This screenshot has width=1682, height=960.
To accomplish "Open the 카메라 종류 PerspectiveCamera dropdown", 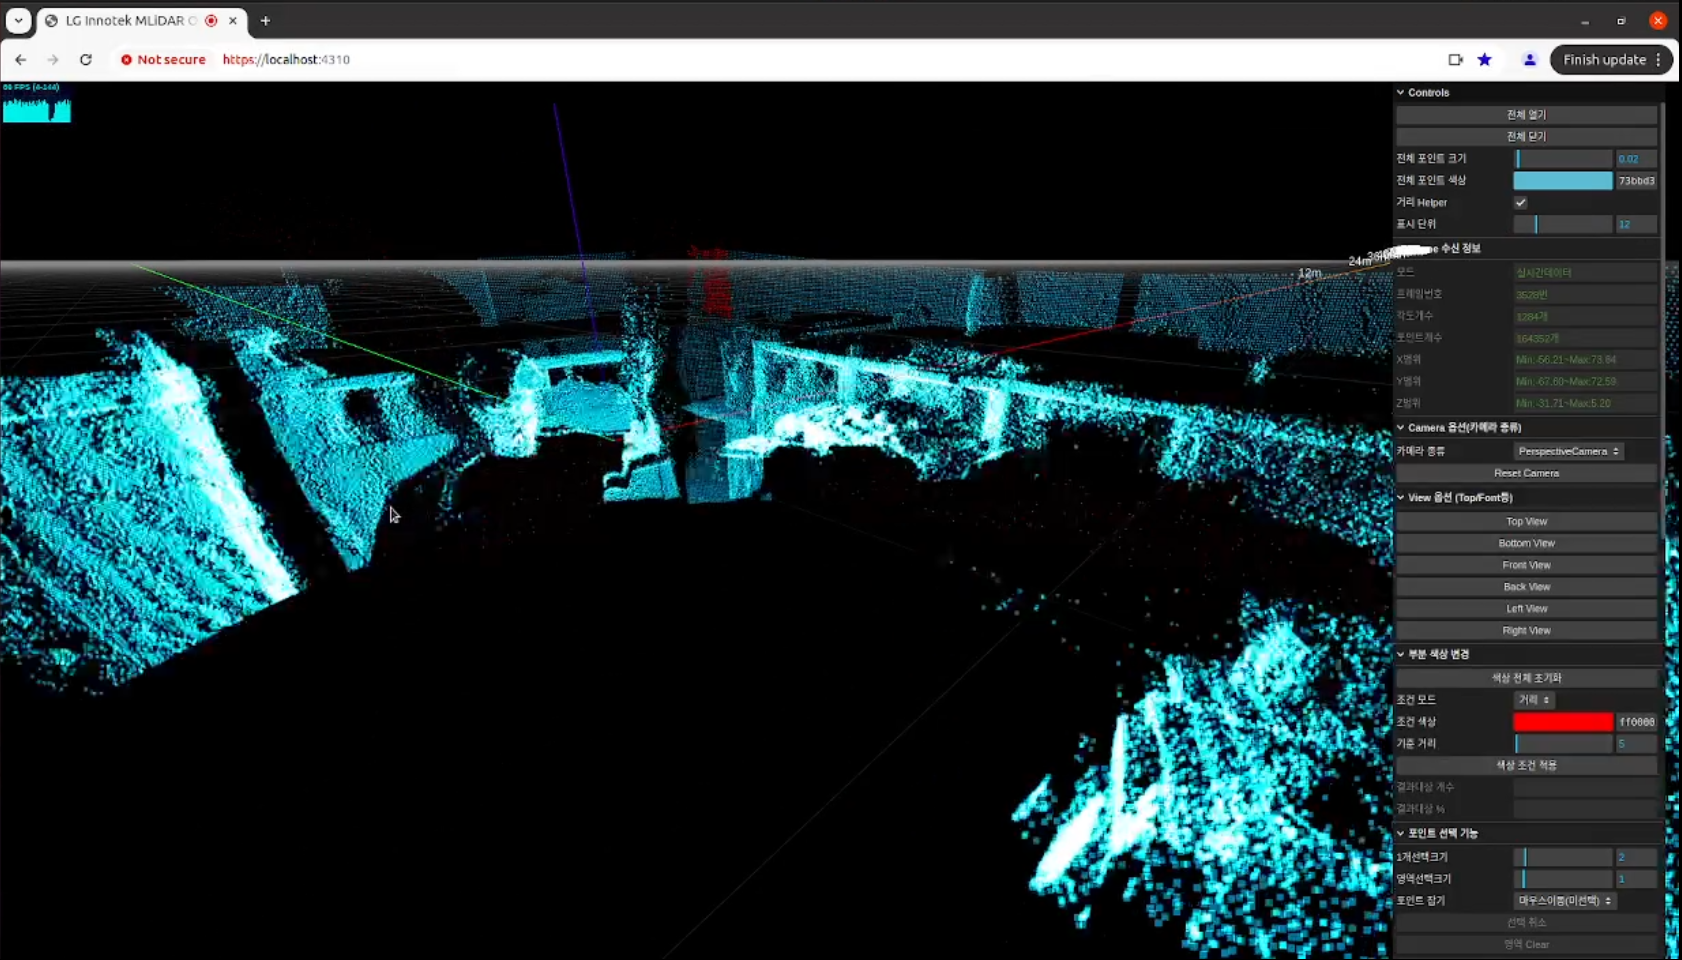I will 1568,452.
